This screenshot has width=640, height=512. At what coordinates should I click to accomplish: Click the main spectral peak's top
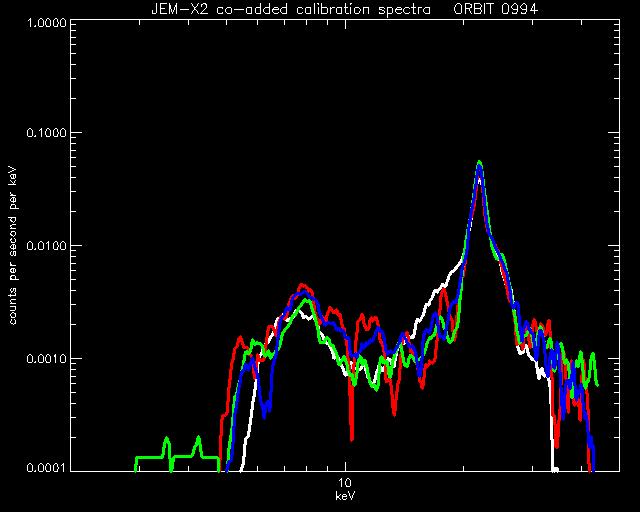[480, 163]
